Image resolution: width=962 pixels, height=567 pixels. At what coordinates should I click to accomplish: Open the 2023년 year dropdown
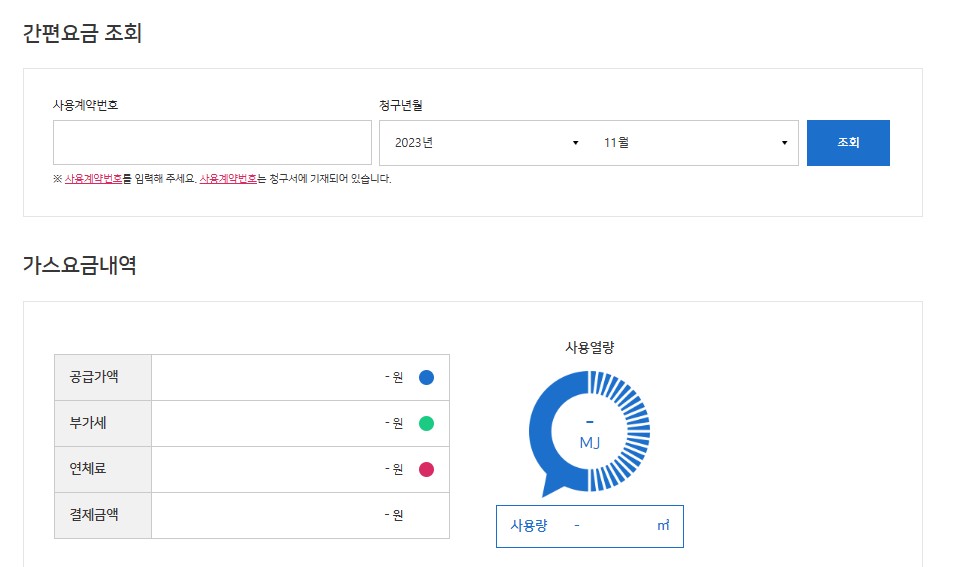[485, 142]
